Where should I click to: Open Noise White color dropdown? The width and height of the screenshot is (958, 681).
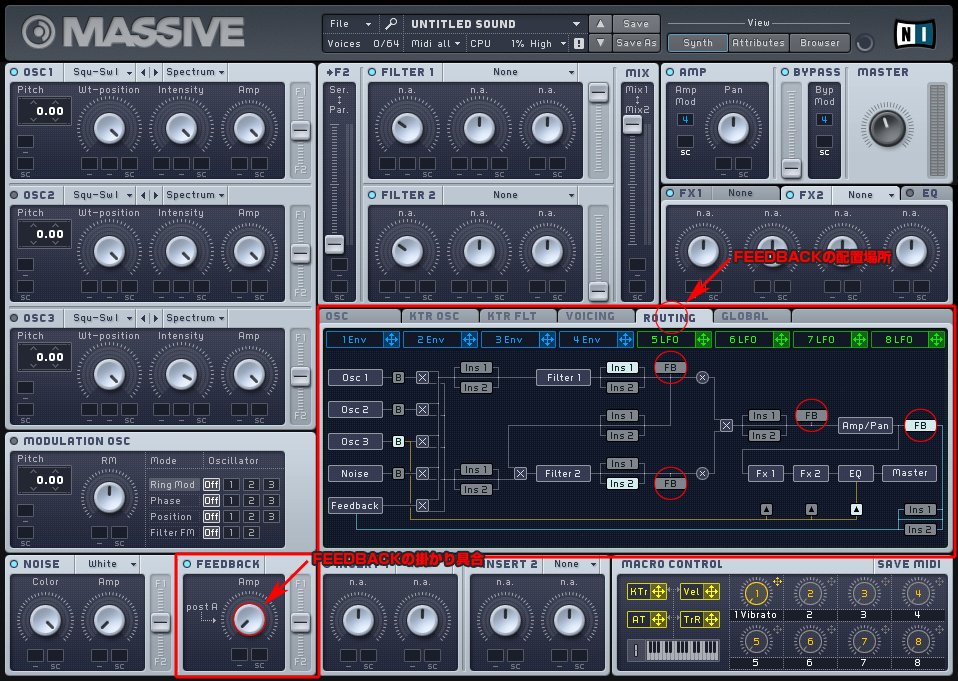108,564
